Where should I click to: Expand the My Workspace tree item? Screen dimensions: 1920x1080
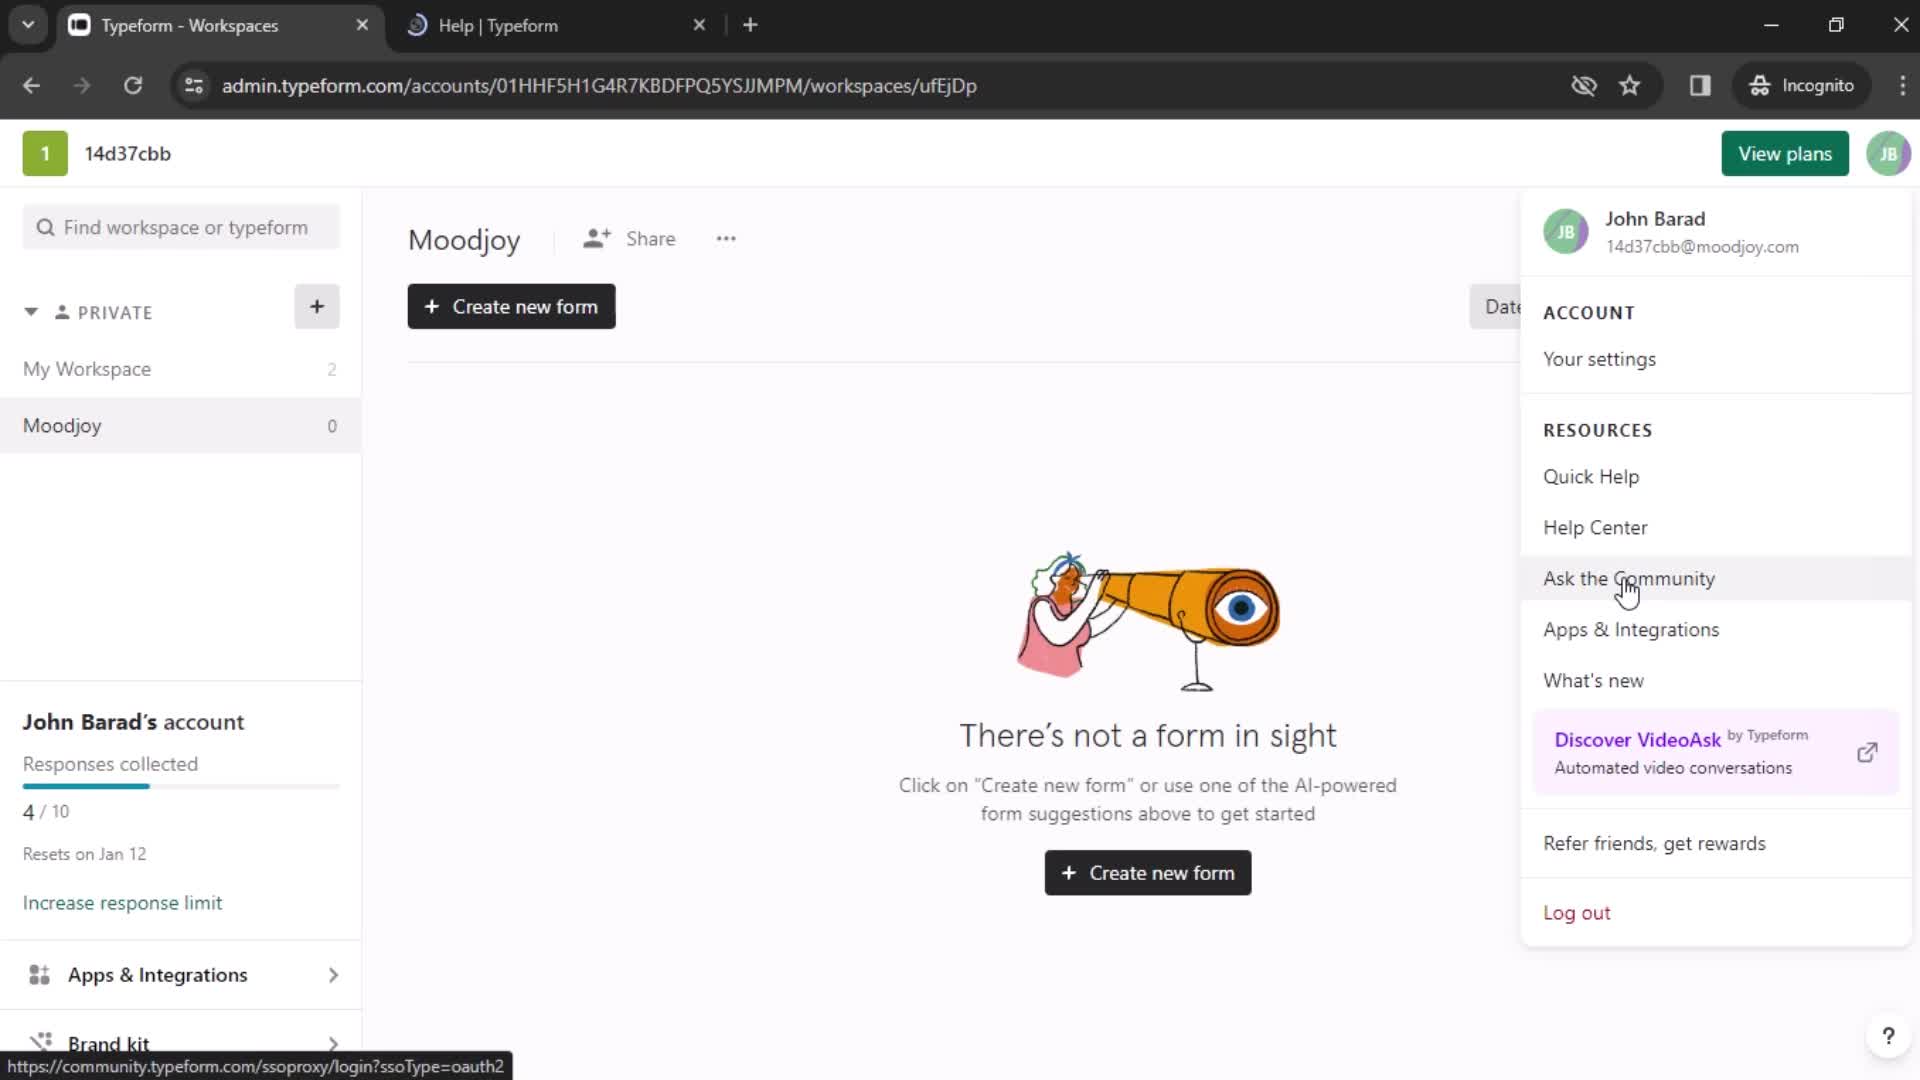[87, 369]
